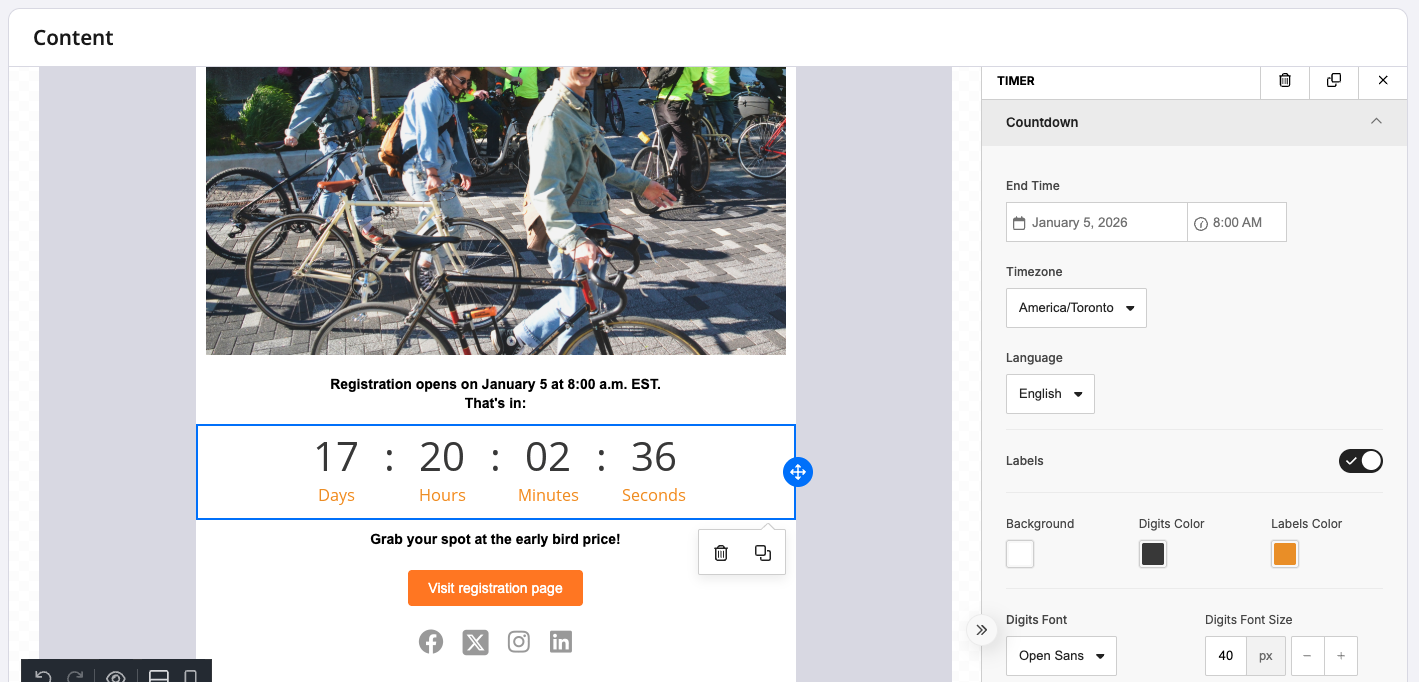Viewport: 1419px width, 682px height.
Task: Open the Digits Font dropdown
Action: pos(1061,656)
